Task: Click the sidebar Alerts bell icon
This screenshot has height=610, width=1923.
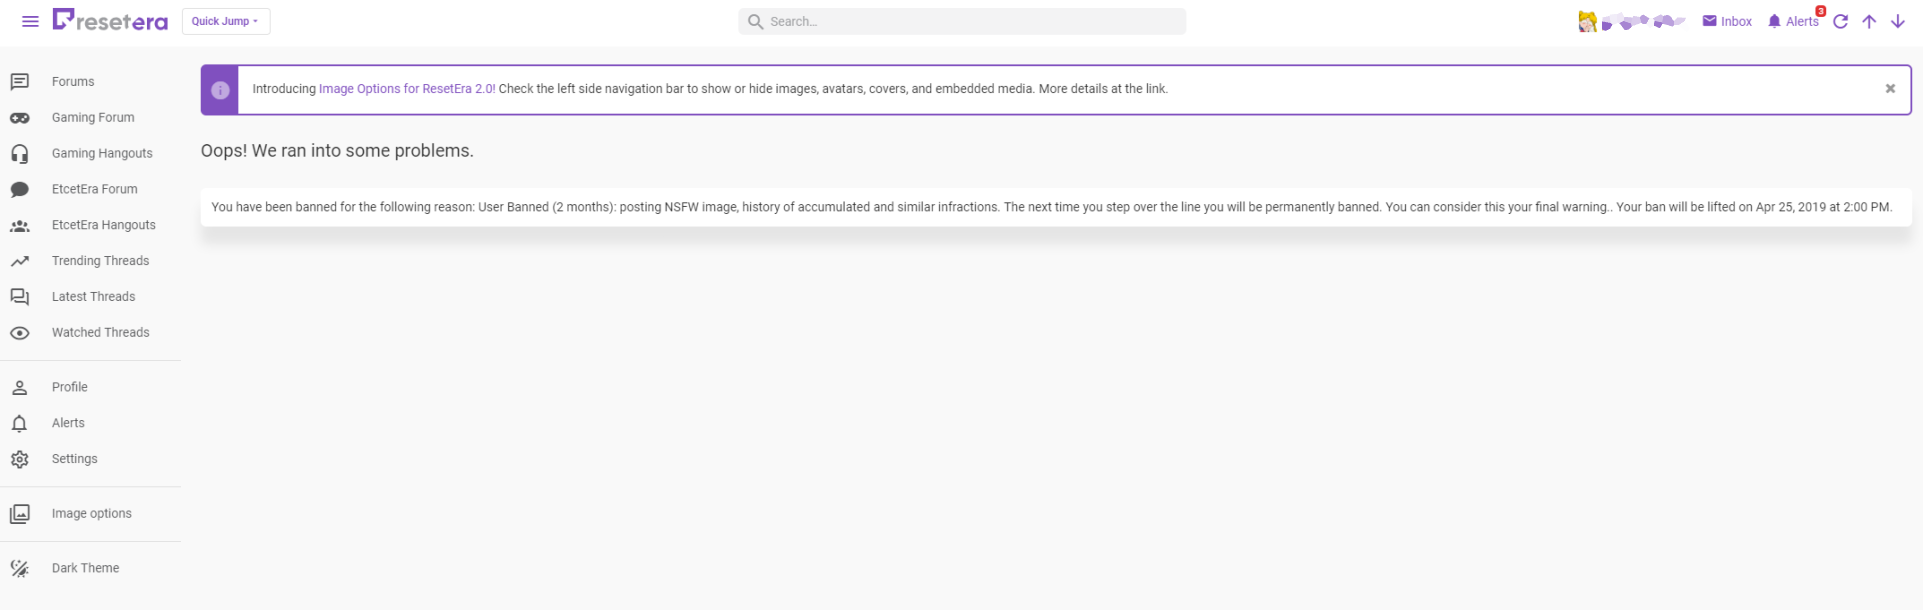Action: (20, 424)
